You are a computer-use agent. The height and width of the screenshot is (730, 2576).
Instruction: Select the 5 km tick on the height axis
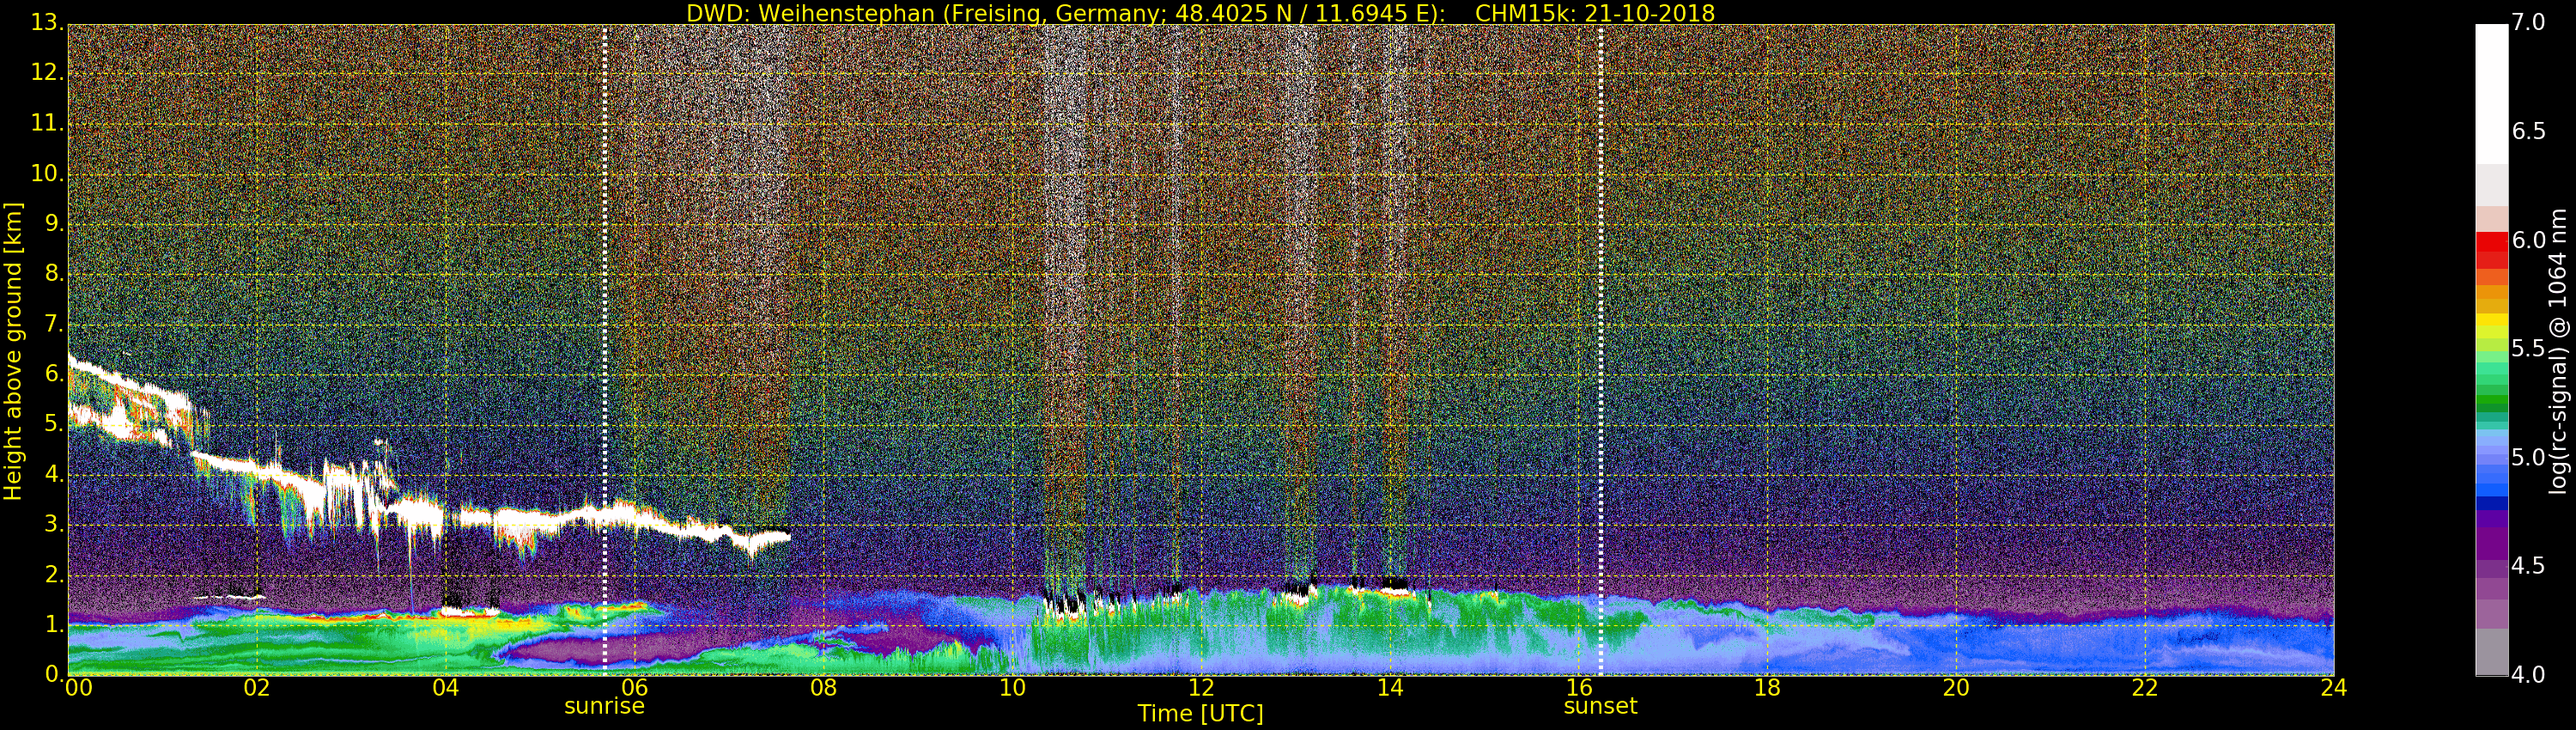(54, 424)
